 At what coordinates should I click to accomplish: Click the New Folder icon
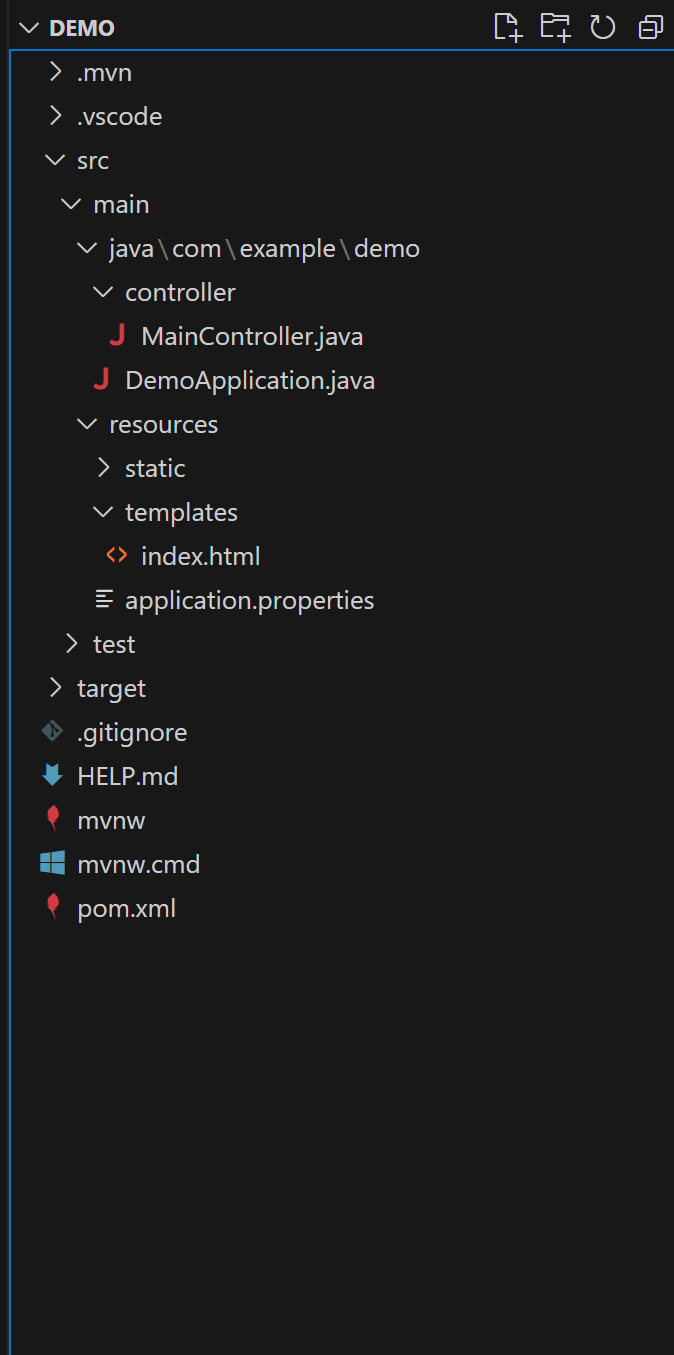pyautogui.click(x=555, y=27)
